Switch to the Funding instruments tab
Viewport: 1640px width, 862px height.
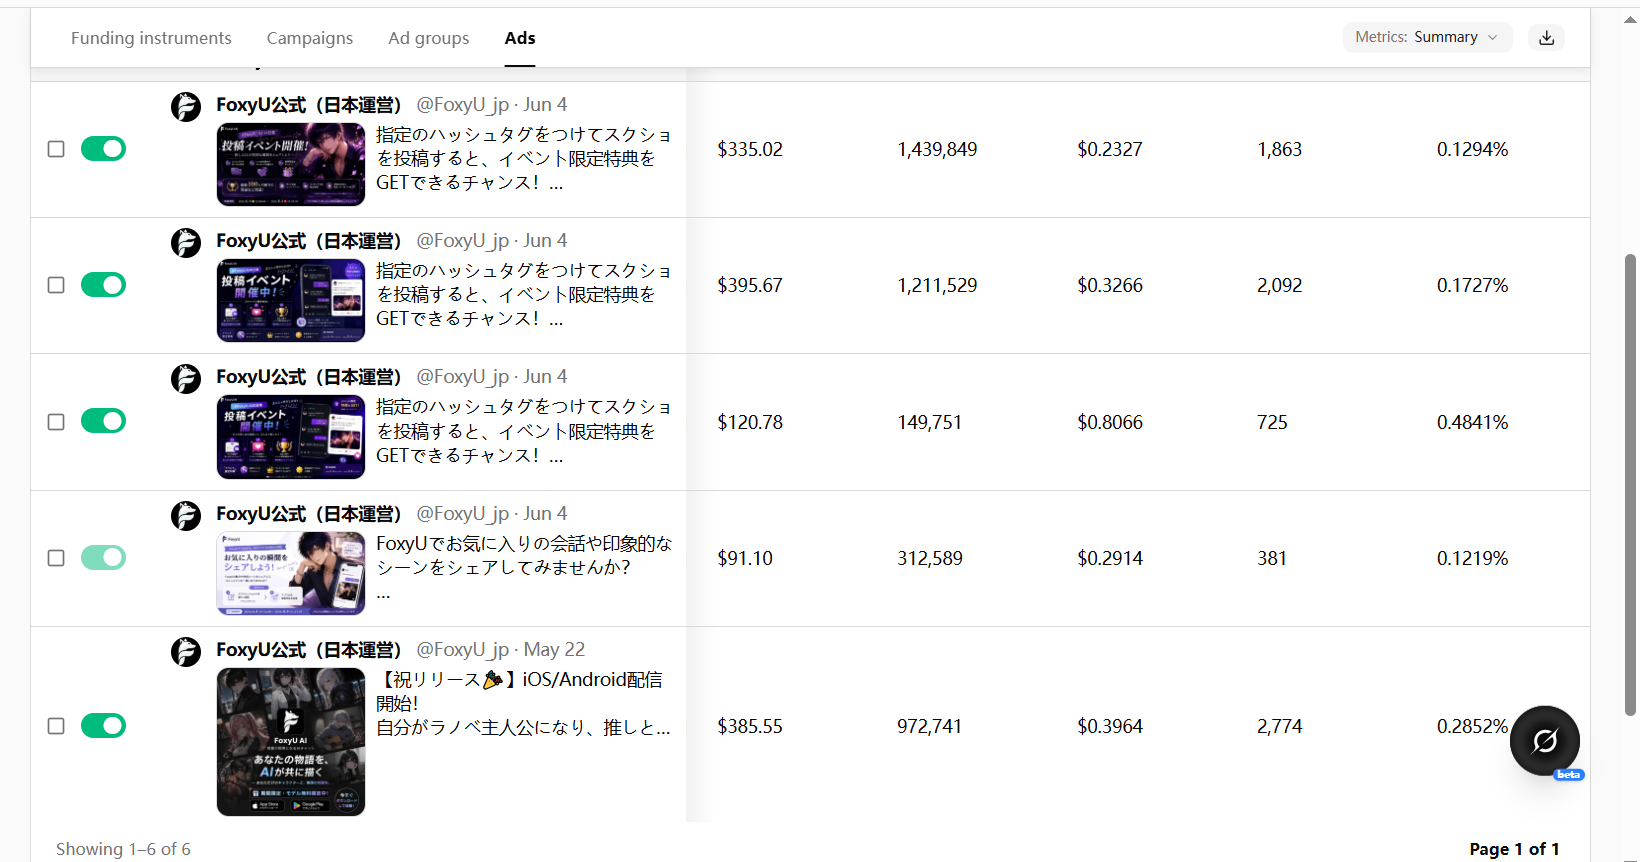[151, 38]
